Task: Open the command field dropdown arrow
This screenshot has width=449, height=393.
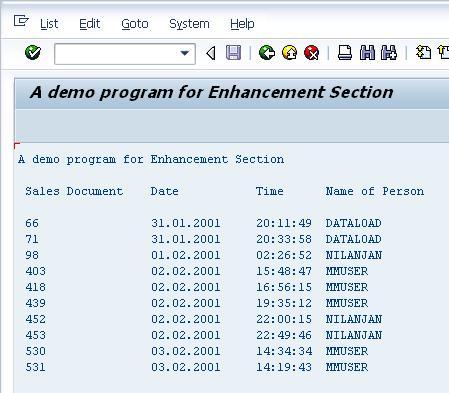Action: click(185, 53)
